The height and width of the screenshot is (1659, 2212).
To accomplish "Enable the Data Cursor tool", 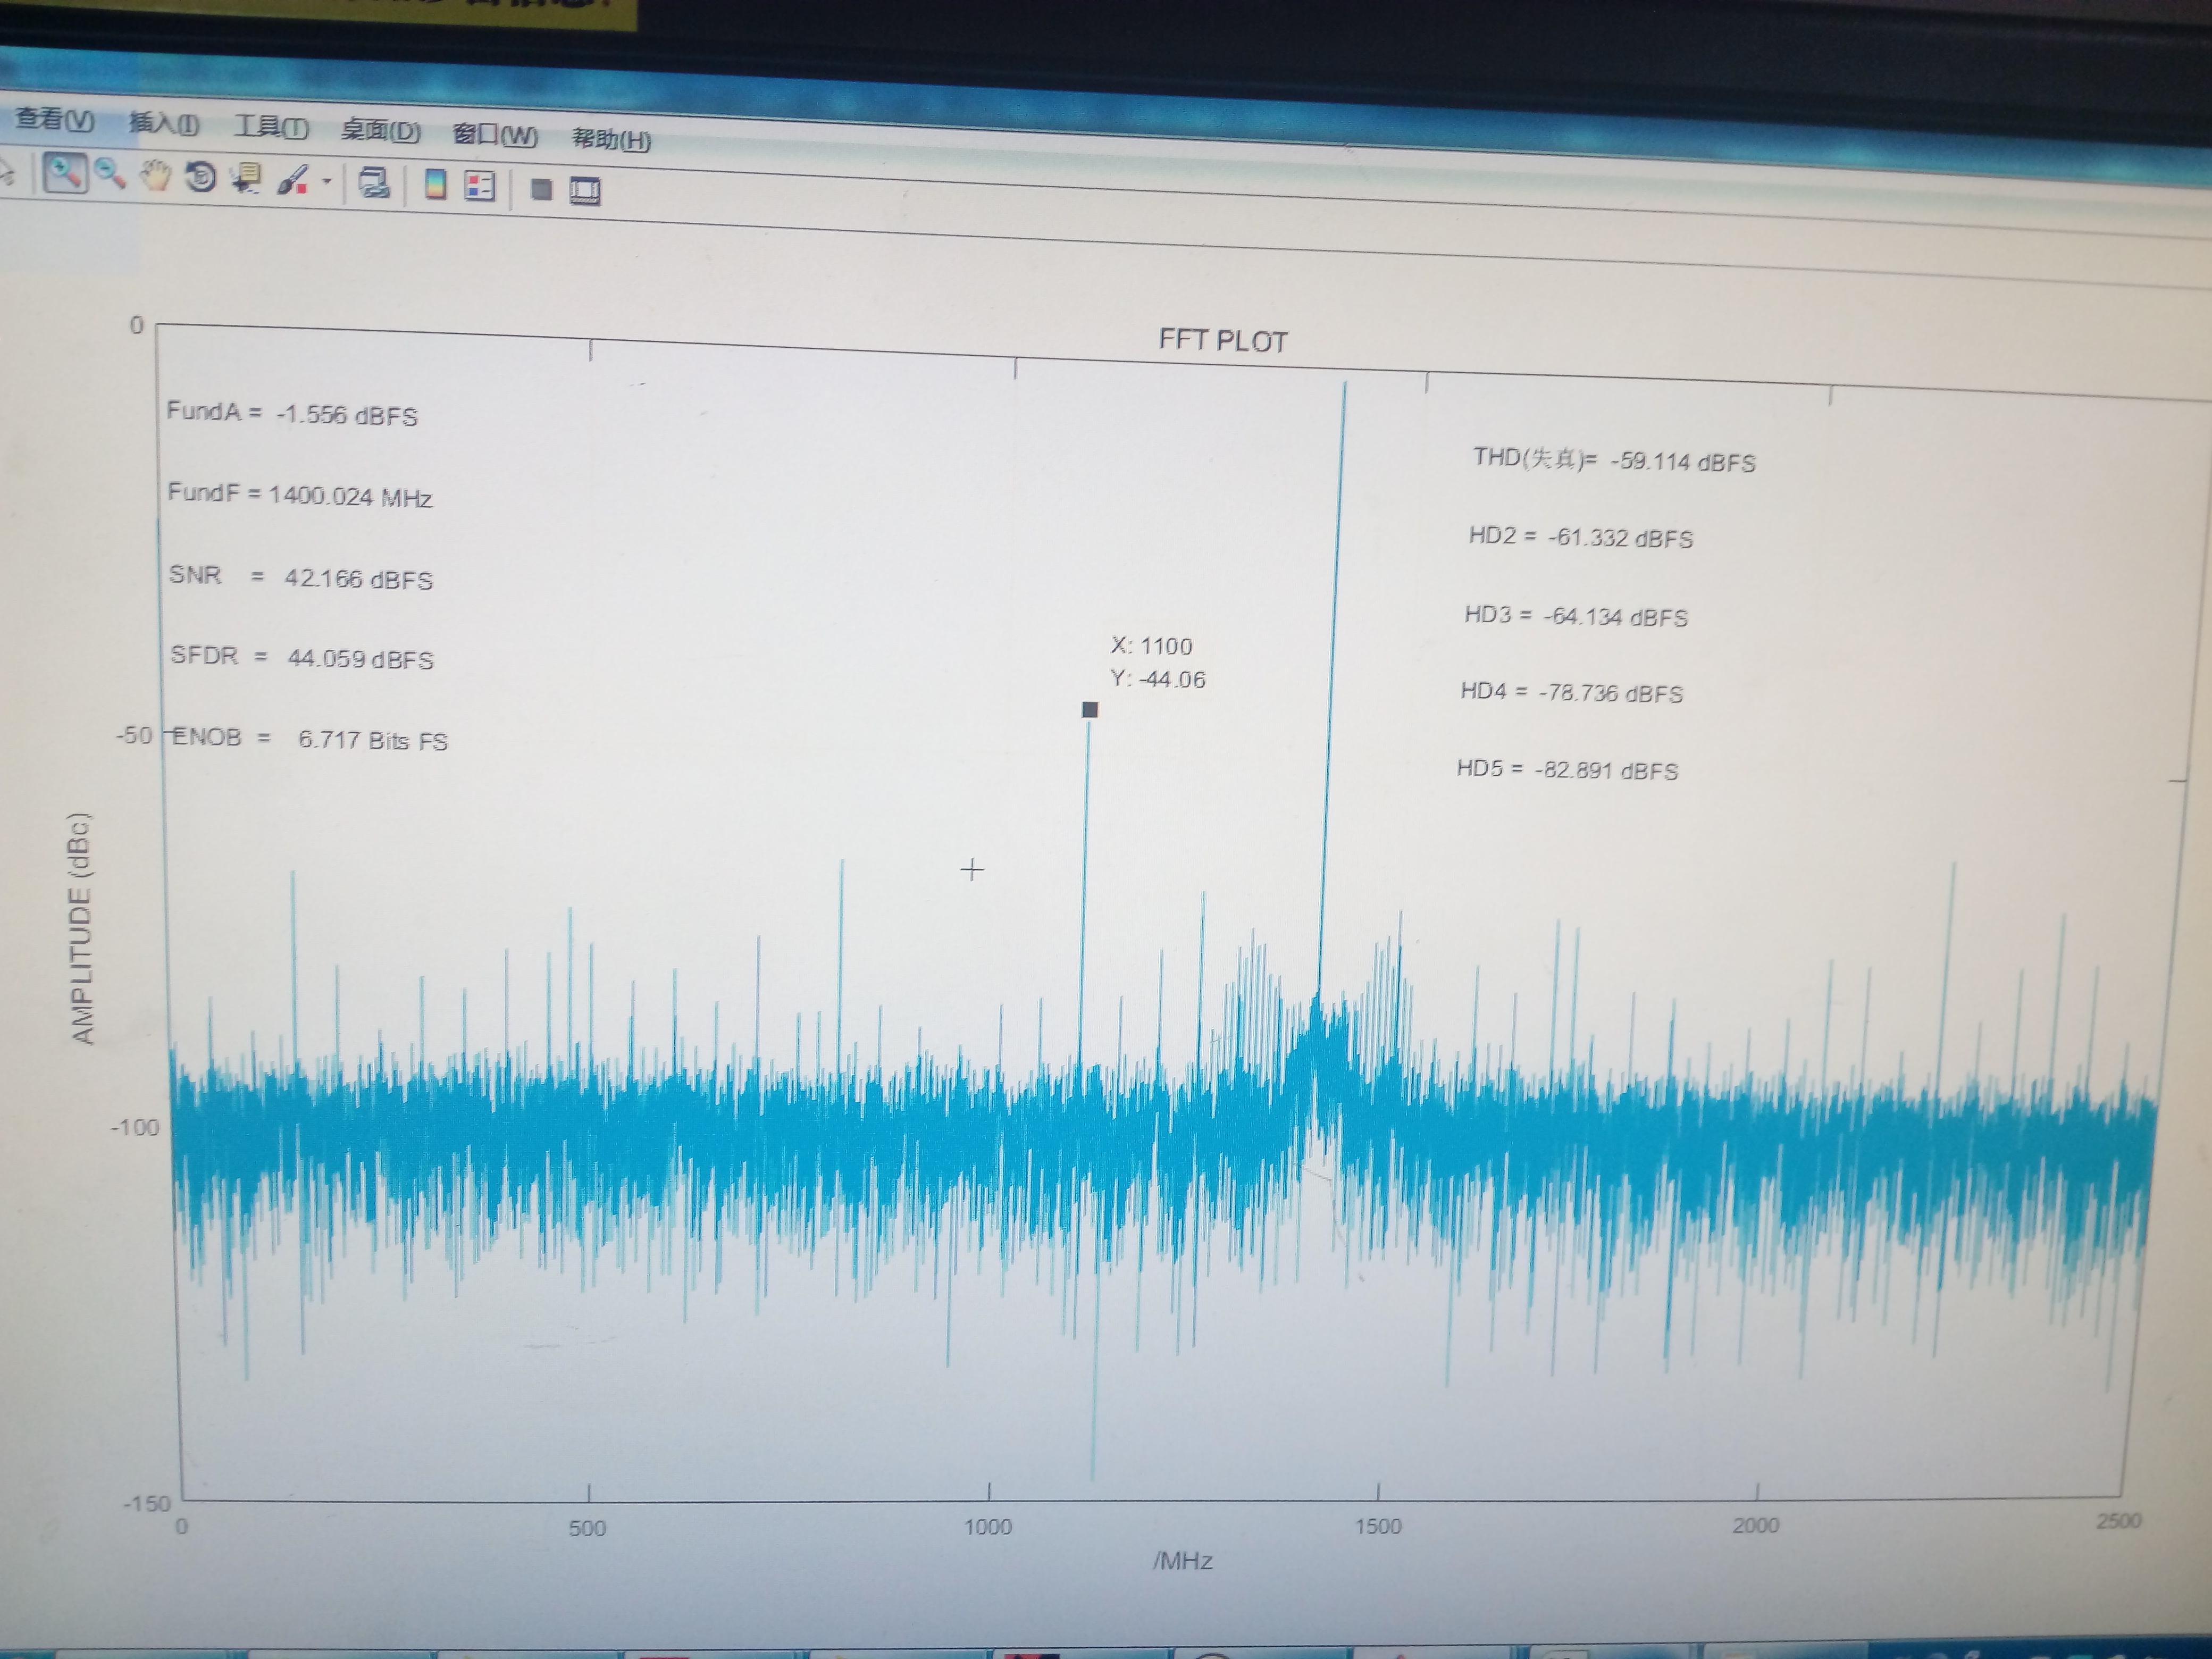I will click(x=246, y=179).
